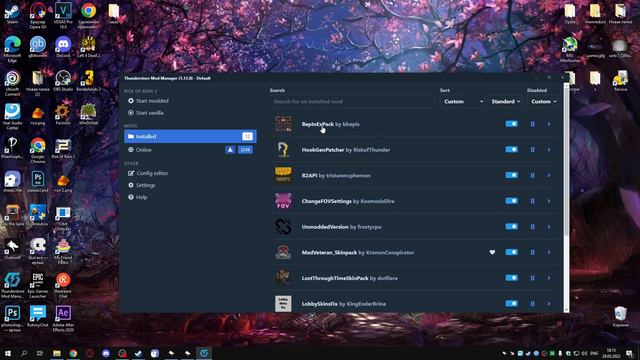Click the Thunderstore Mod Manager taskbar icon
Image resolution: width=640 pixels, height=360 pixels.
[204, 353]
